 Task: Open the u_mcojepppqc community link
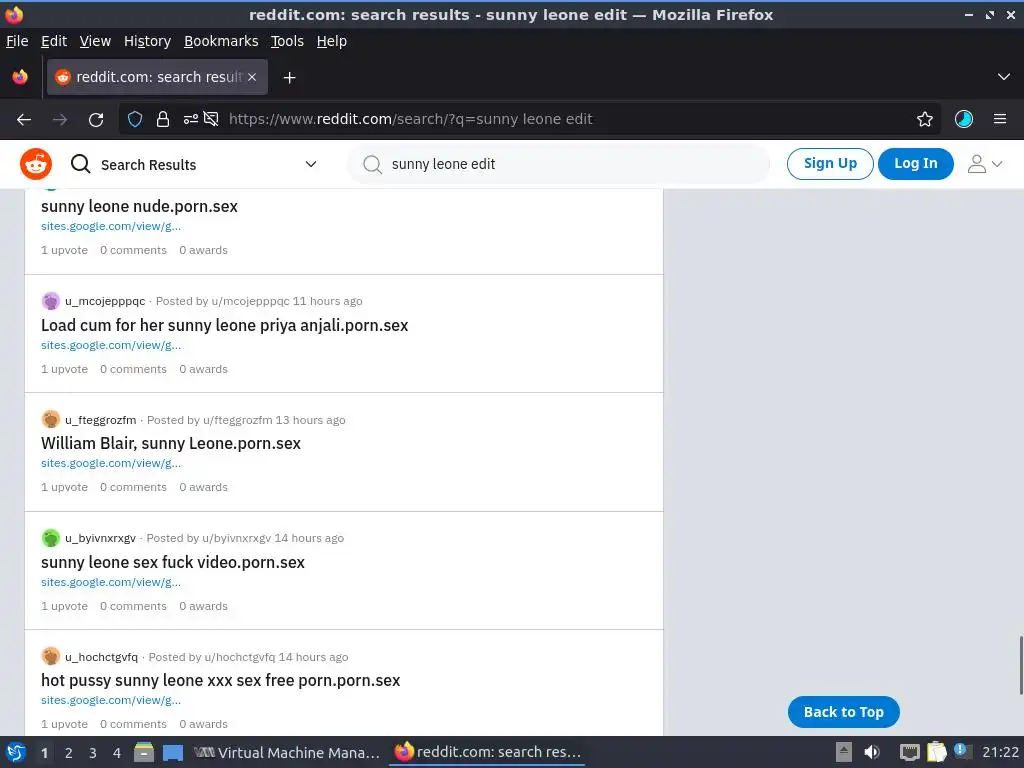(105, 301)
